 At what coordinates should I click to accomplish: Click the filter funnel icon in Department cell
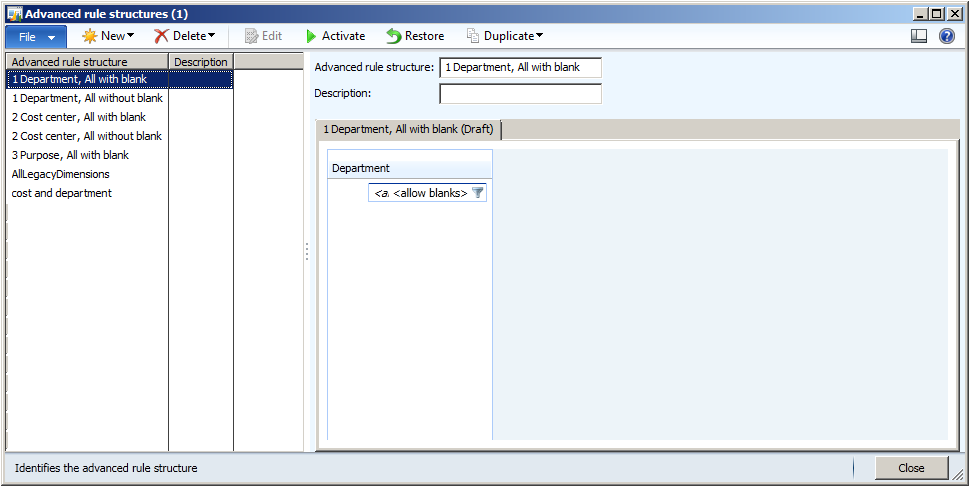(478, 193)
